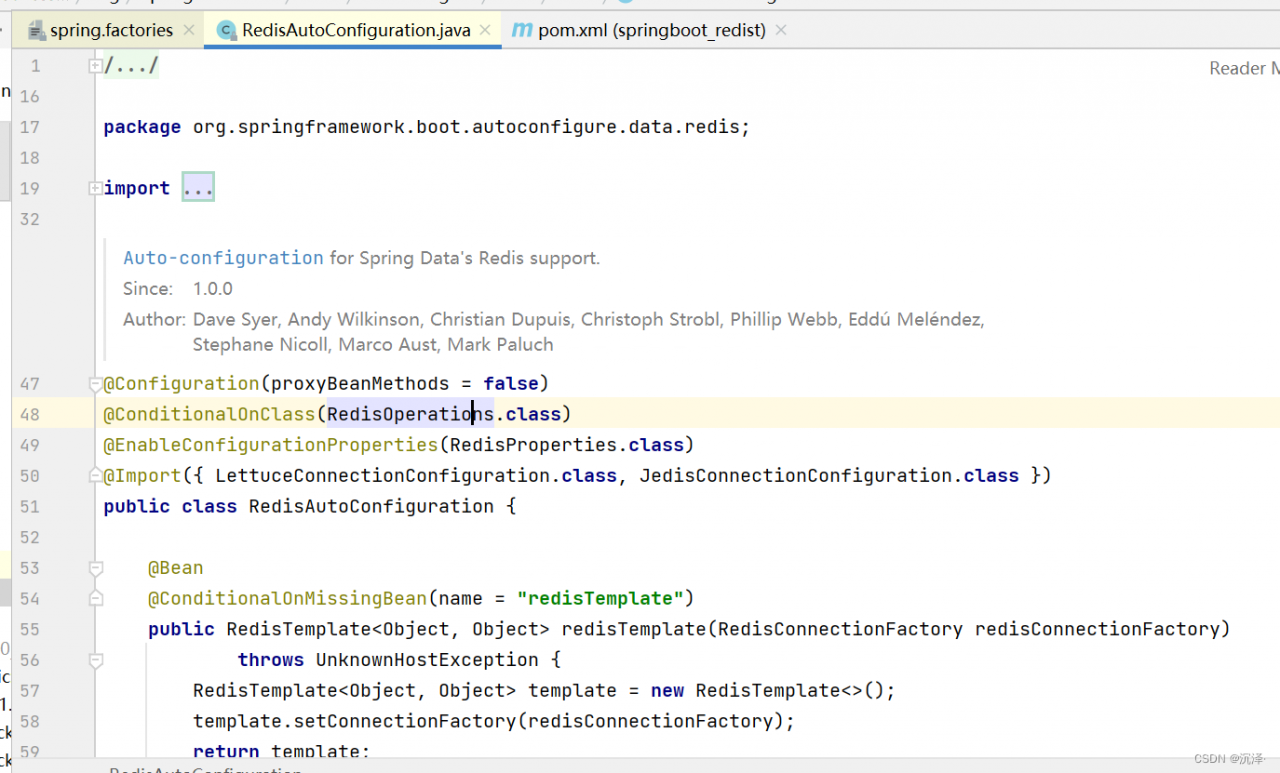Click RedisOperations in @ConditionalOnClass annotation
Image resolution: width=1280 pixels, height=773 pixels.
pos(410,414)
